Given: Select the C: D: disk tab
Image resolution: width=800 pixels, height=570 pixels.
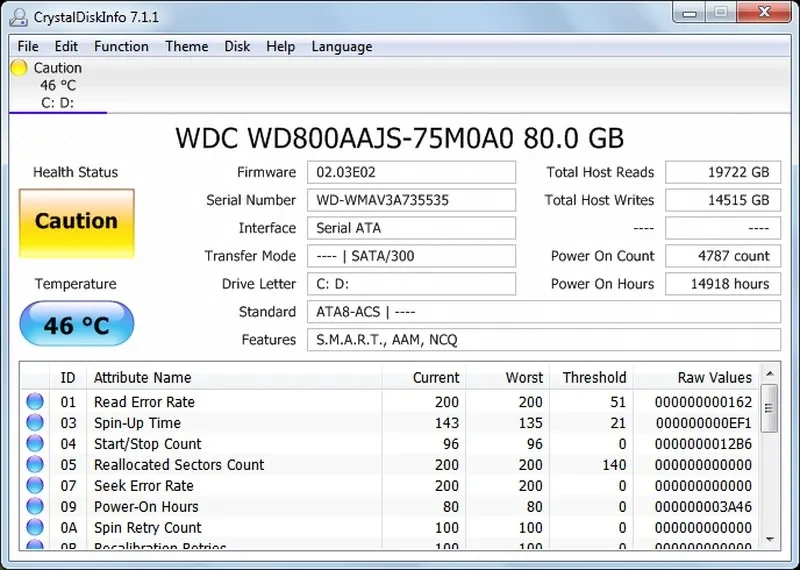Looking at the screenshot, I should coord(57,102).
